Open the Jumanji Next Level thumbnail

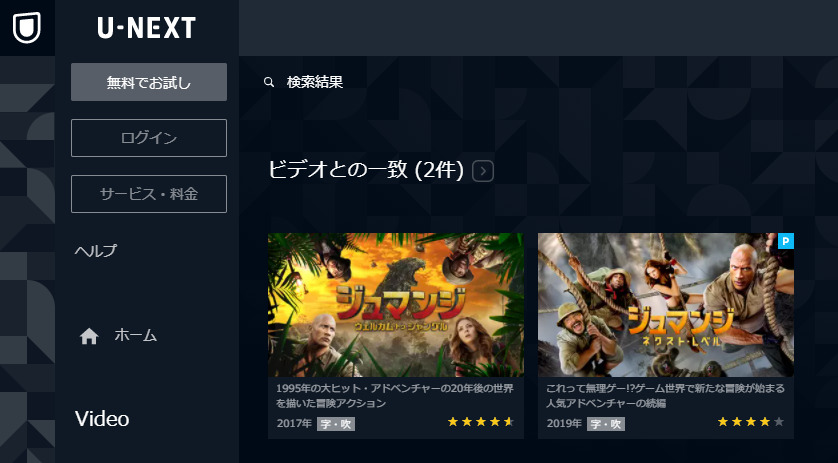(x=666, y=305)
